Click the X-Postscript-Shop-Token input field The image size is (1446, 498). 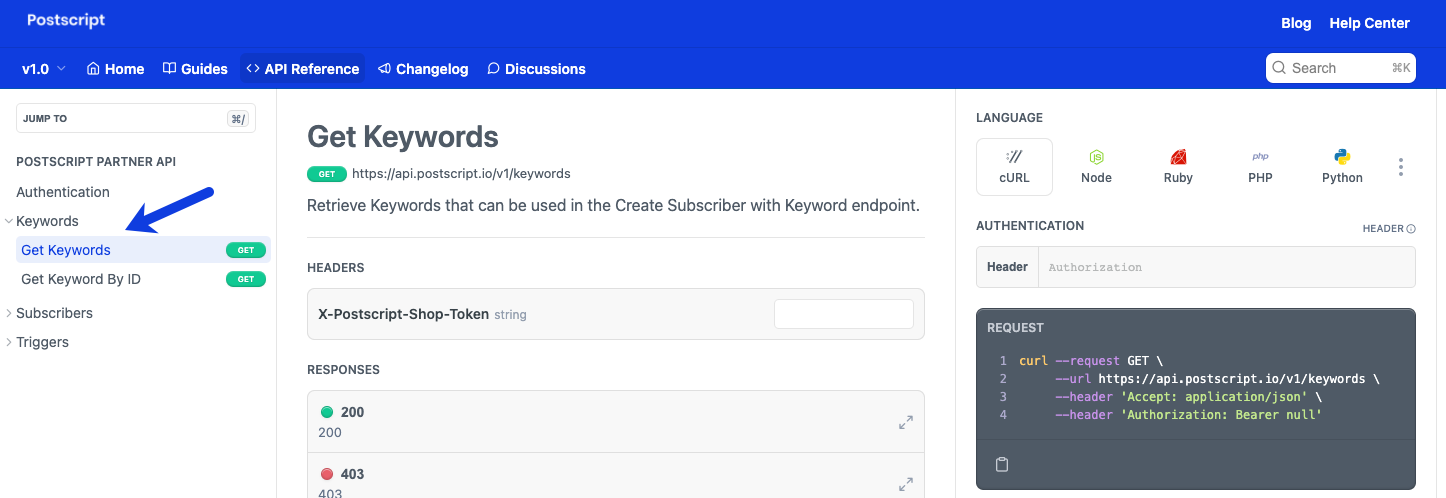pyautogui.click(x=843, y=314)
